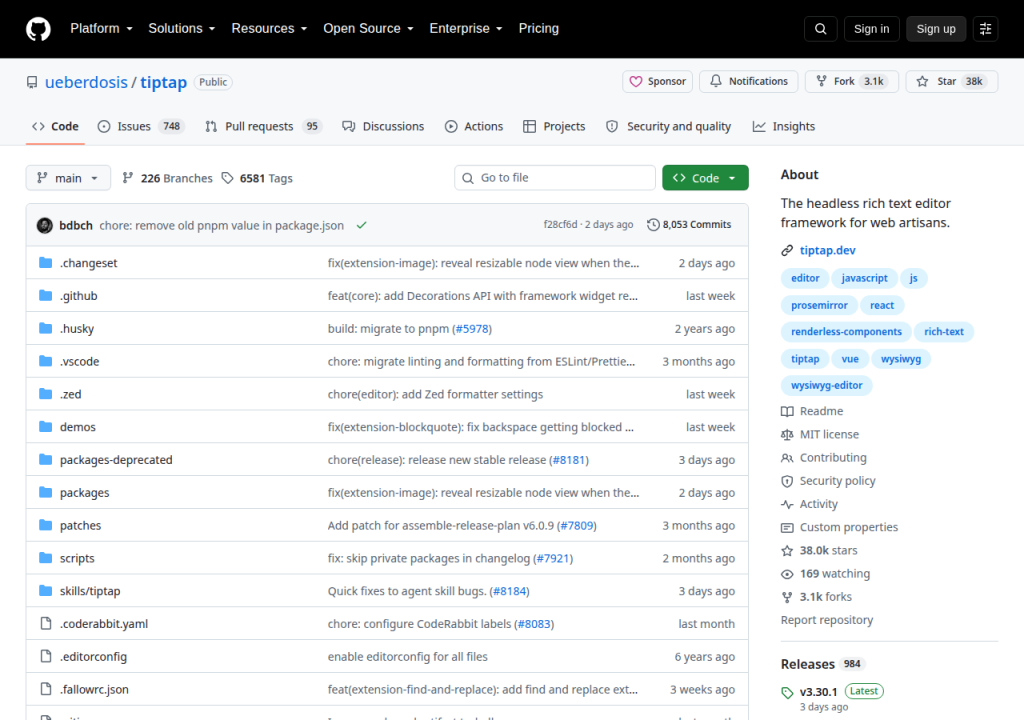
Task: Click the .husky folder icon
Action: pos(45,328)
